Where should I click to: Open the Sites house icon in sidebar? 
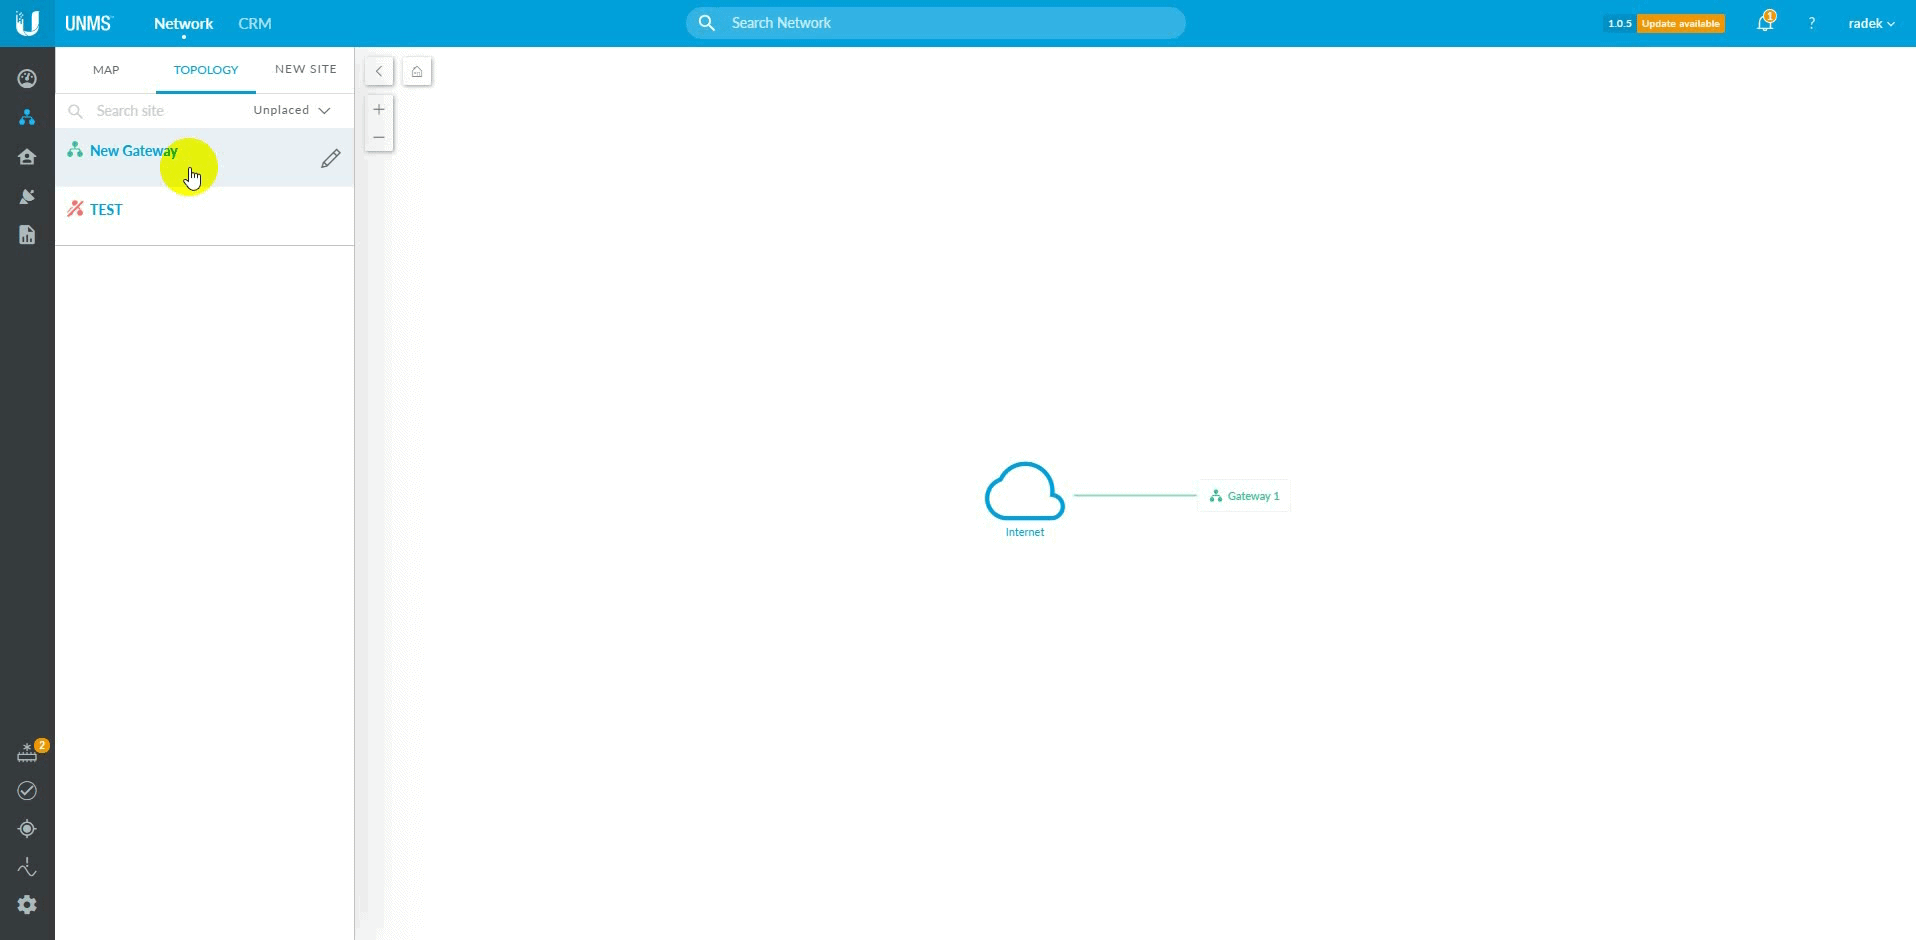click(x=27, y=157)
